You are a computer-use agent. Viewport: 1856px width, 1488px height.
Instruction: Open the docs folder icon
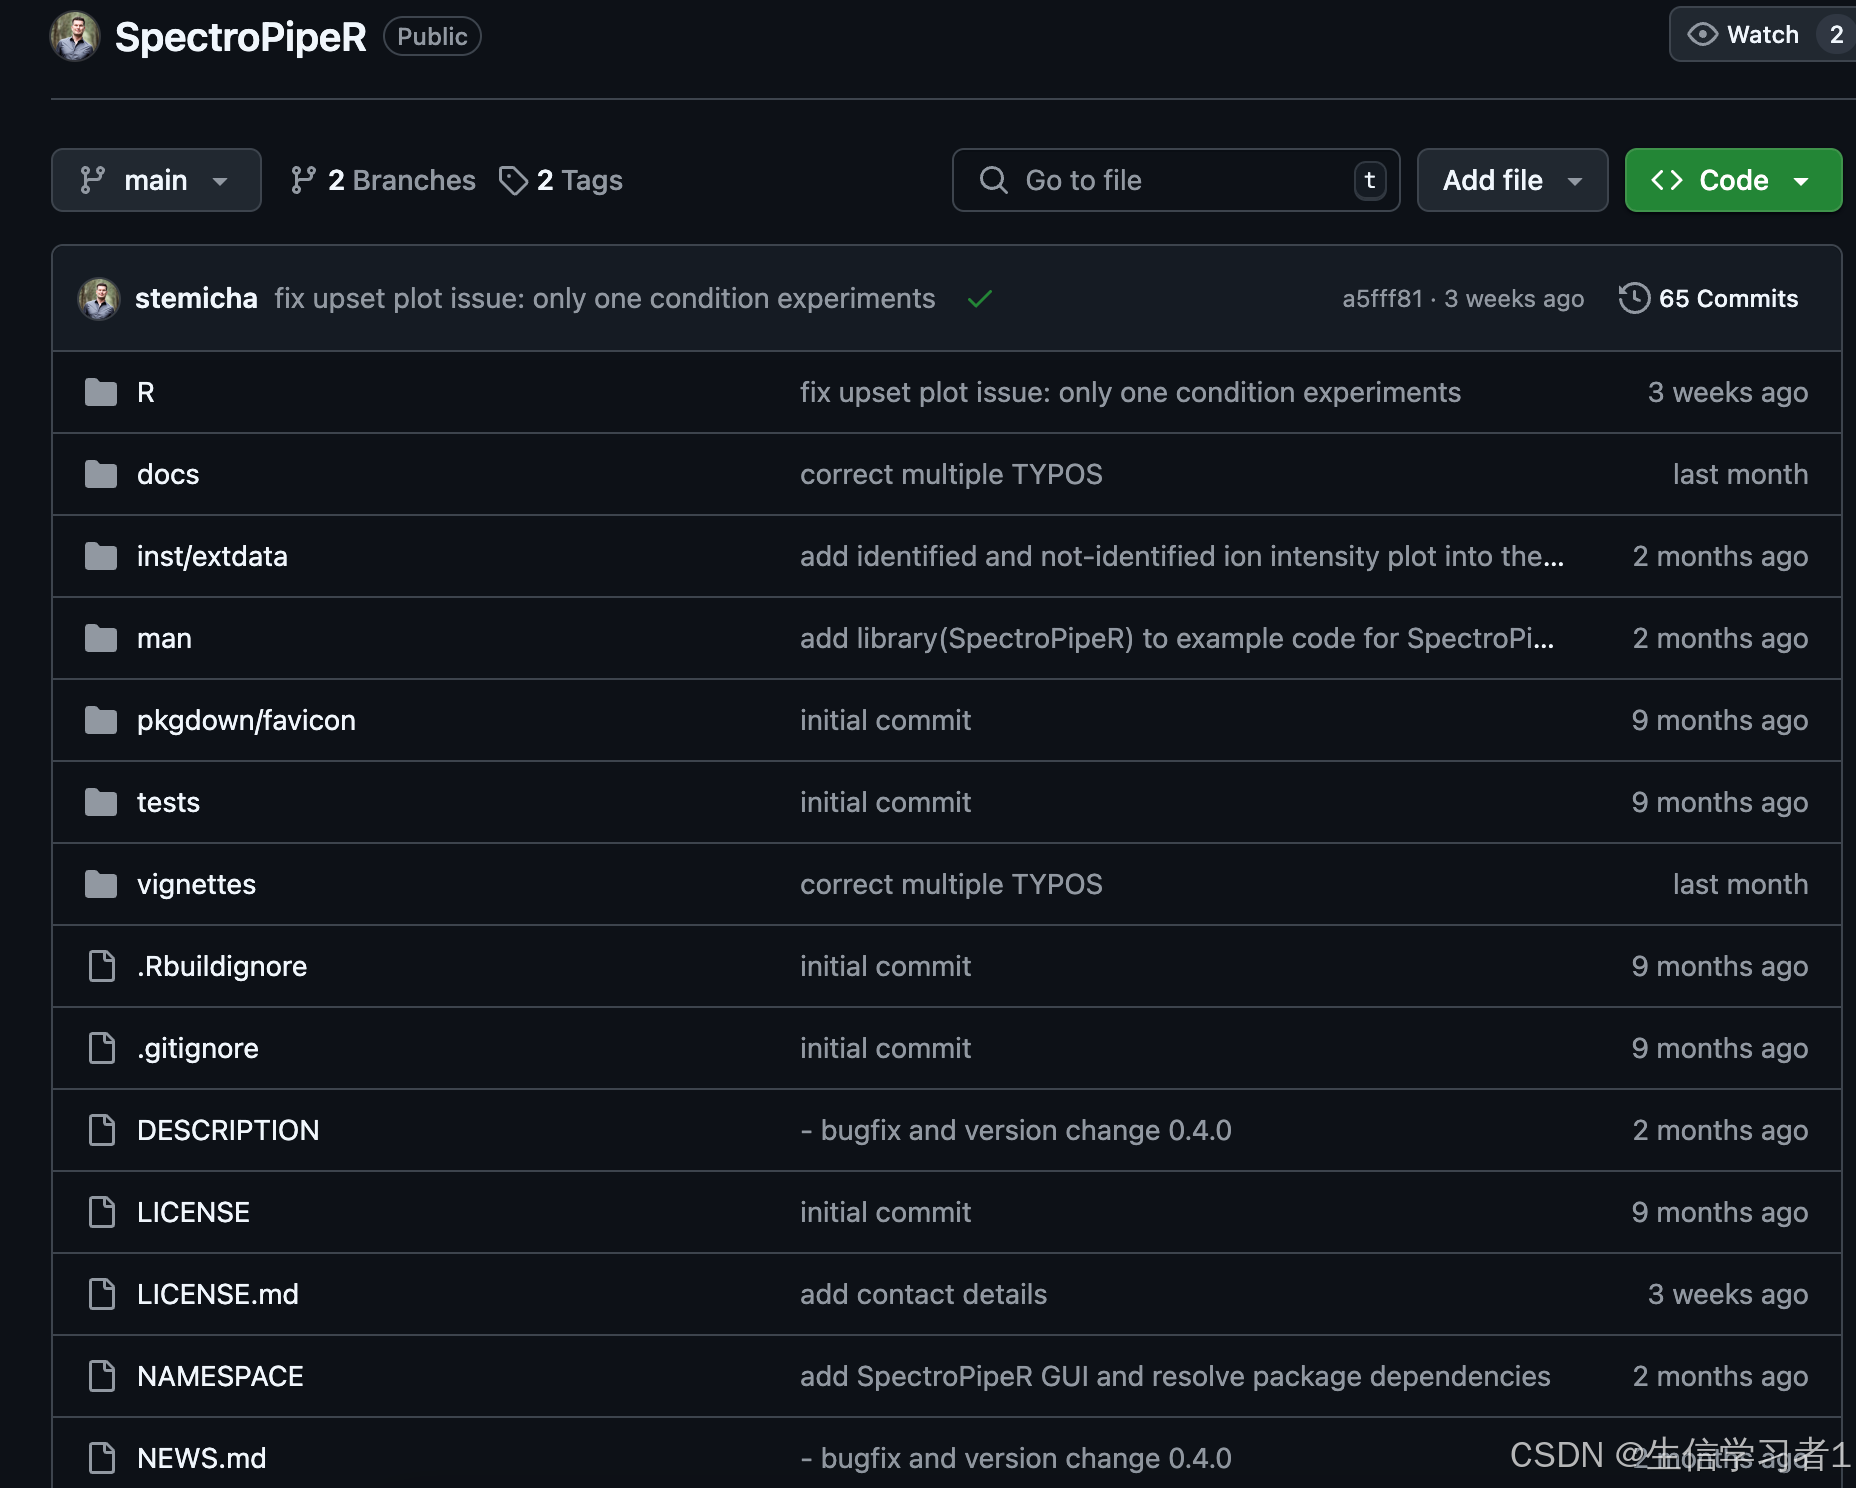[x=101, y=475]
